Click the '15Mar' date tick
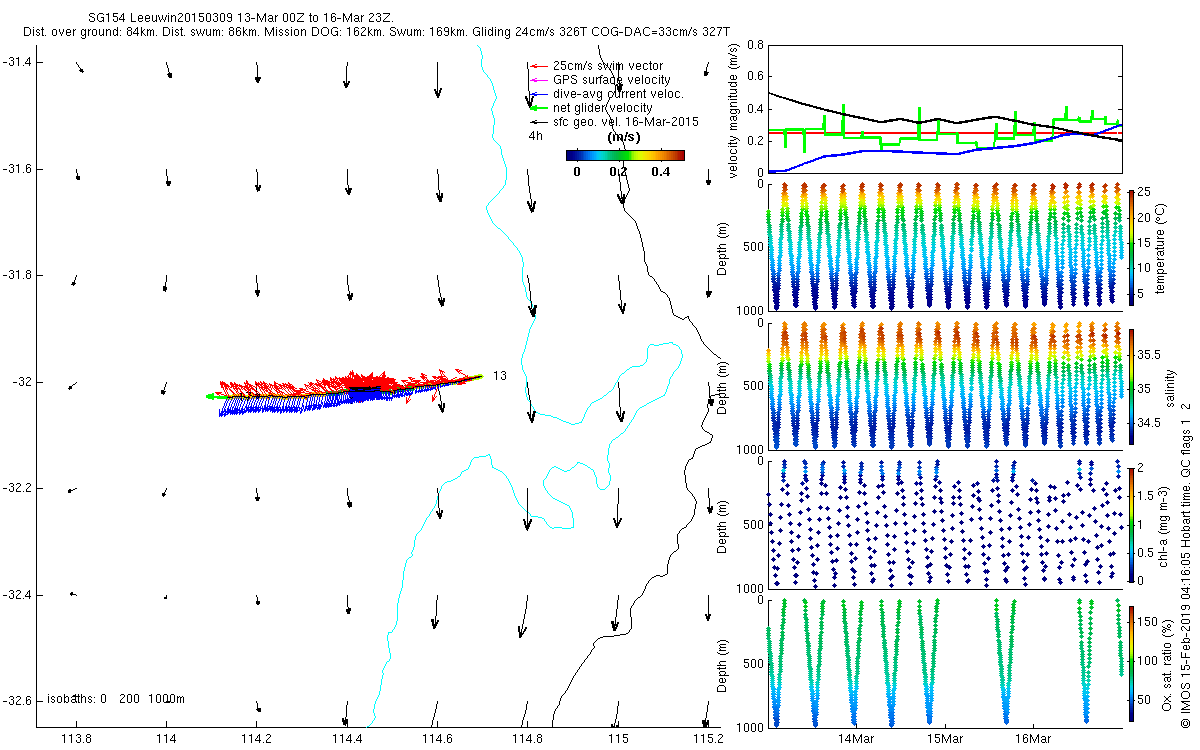The height and width of the screenshot is (750, 1200). coord(945,738)
